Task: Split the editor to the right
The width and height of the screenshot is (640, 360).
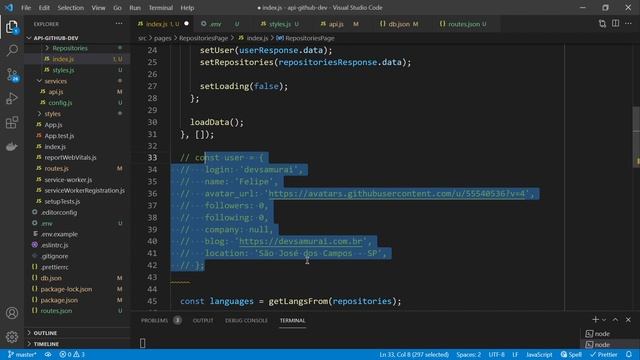Action: [616, 24]
